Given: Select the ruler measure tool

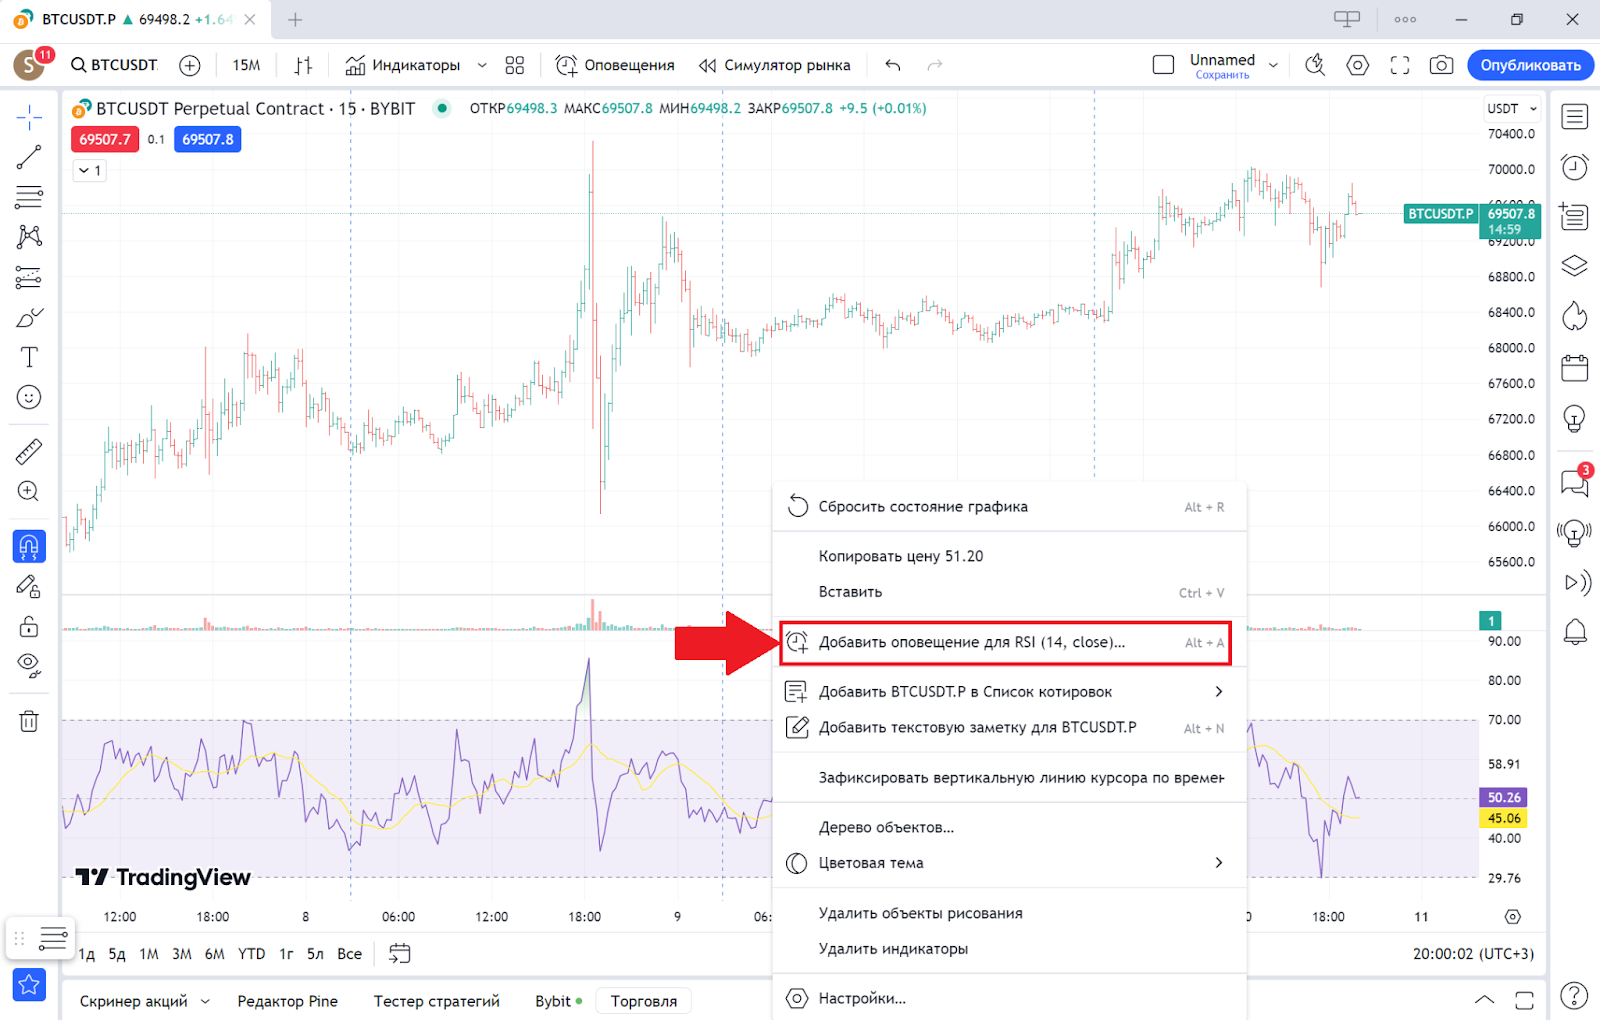Looking at the screenshot, I should coord(29,452).
